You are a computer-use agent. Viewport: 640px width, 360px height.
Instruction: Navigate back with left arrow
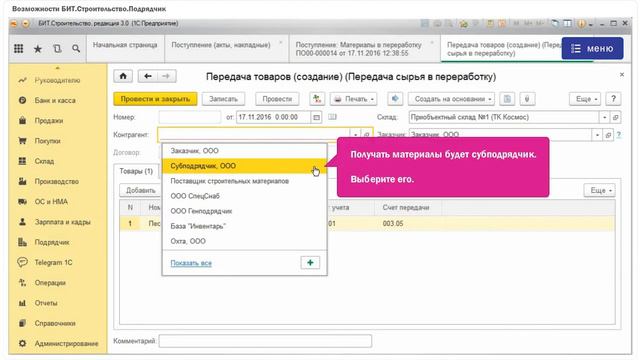tap(148, 76)
